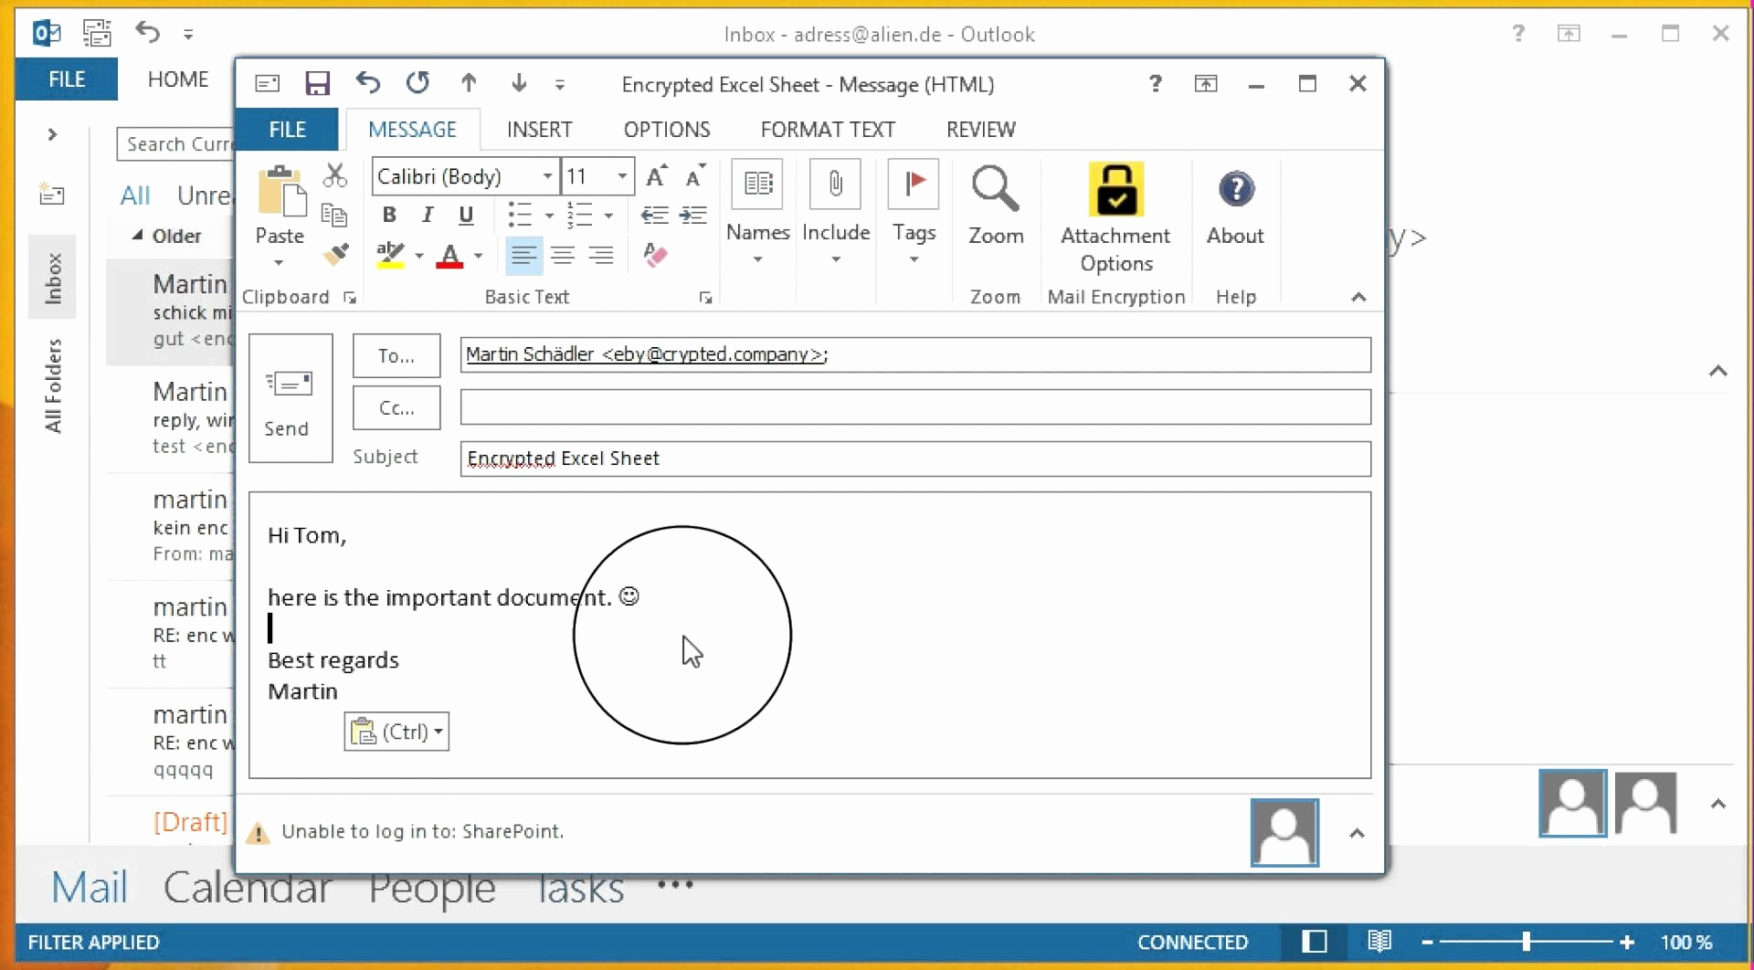Open Attachment Options for mail encryption

pos(1115,218)
